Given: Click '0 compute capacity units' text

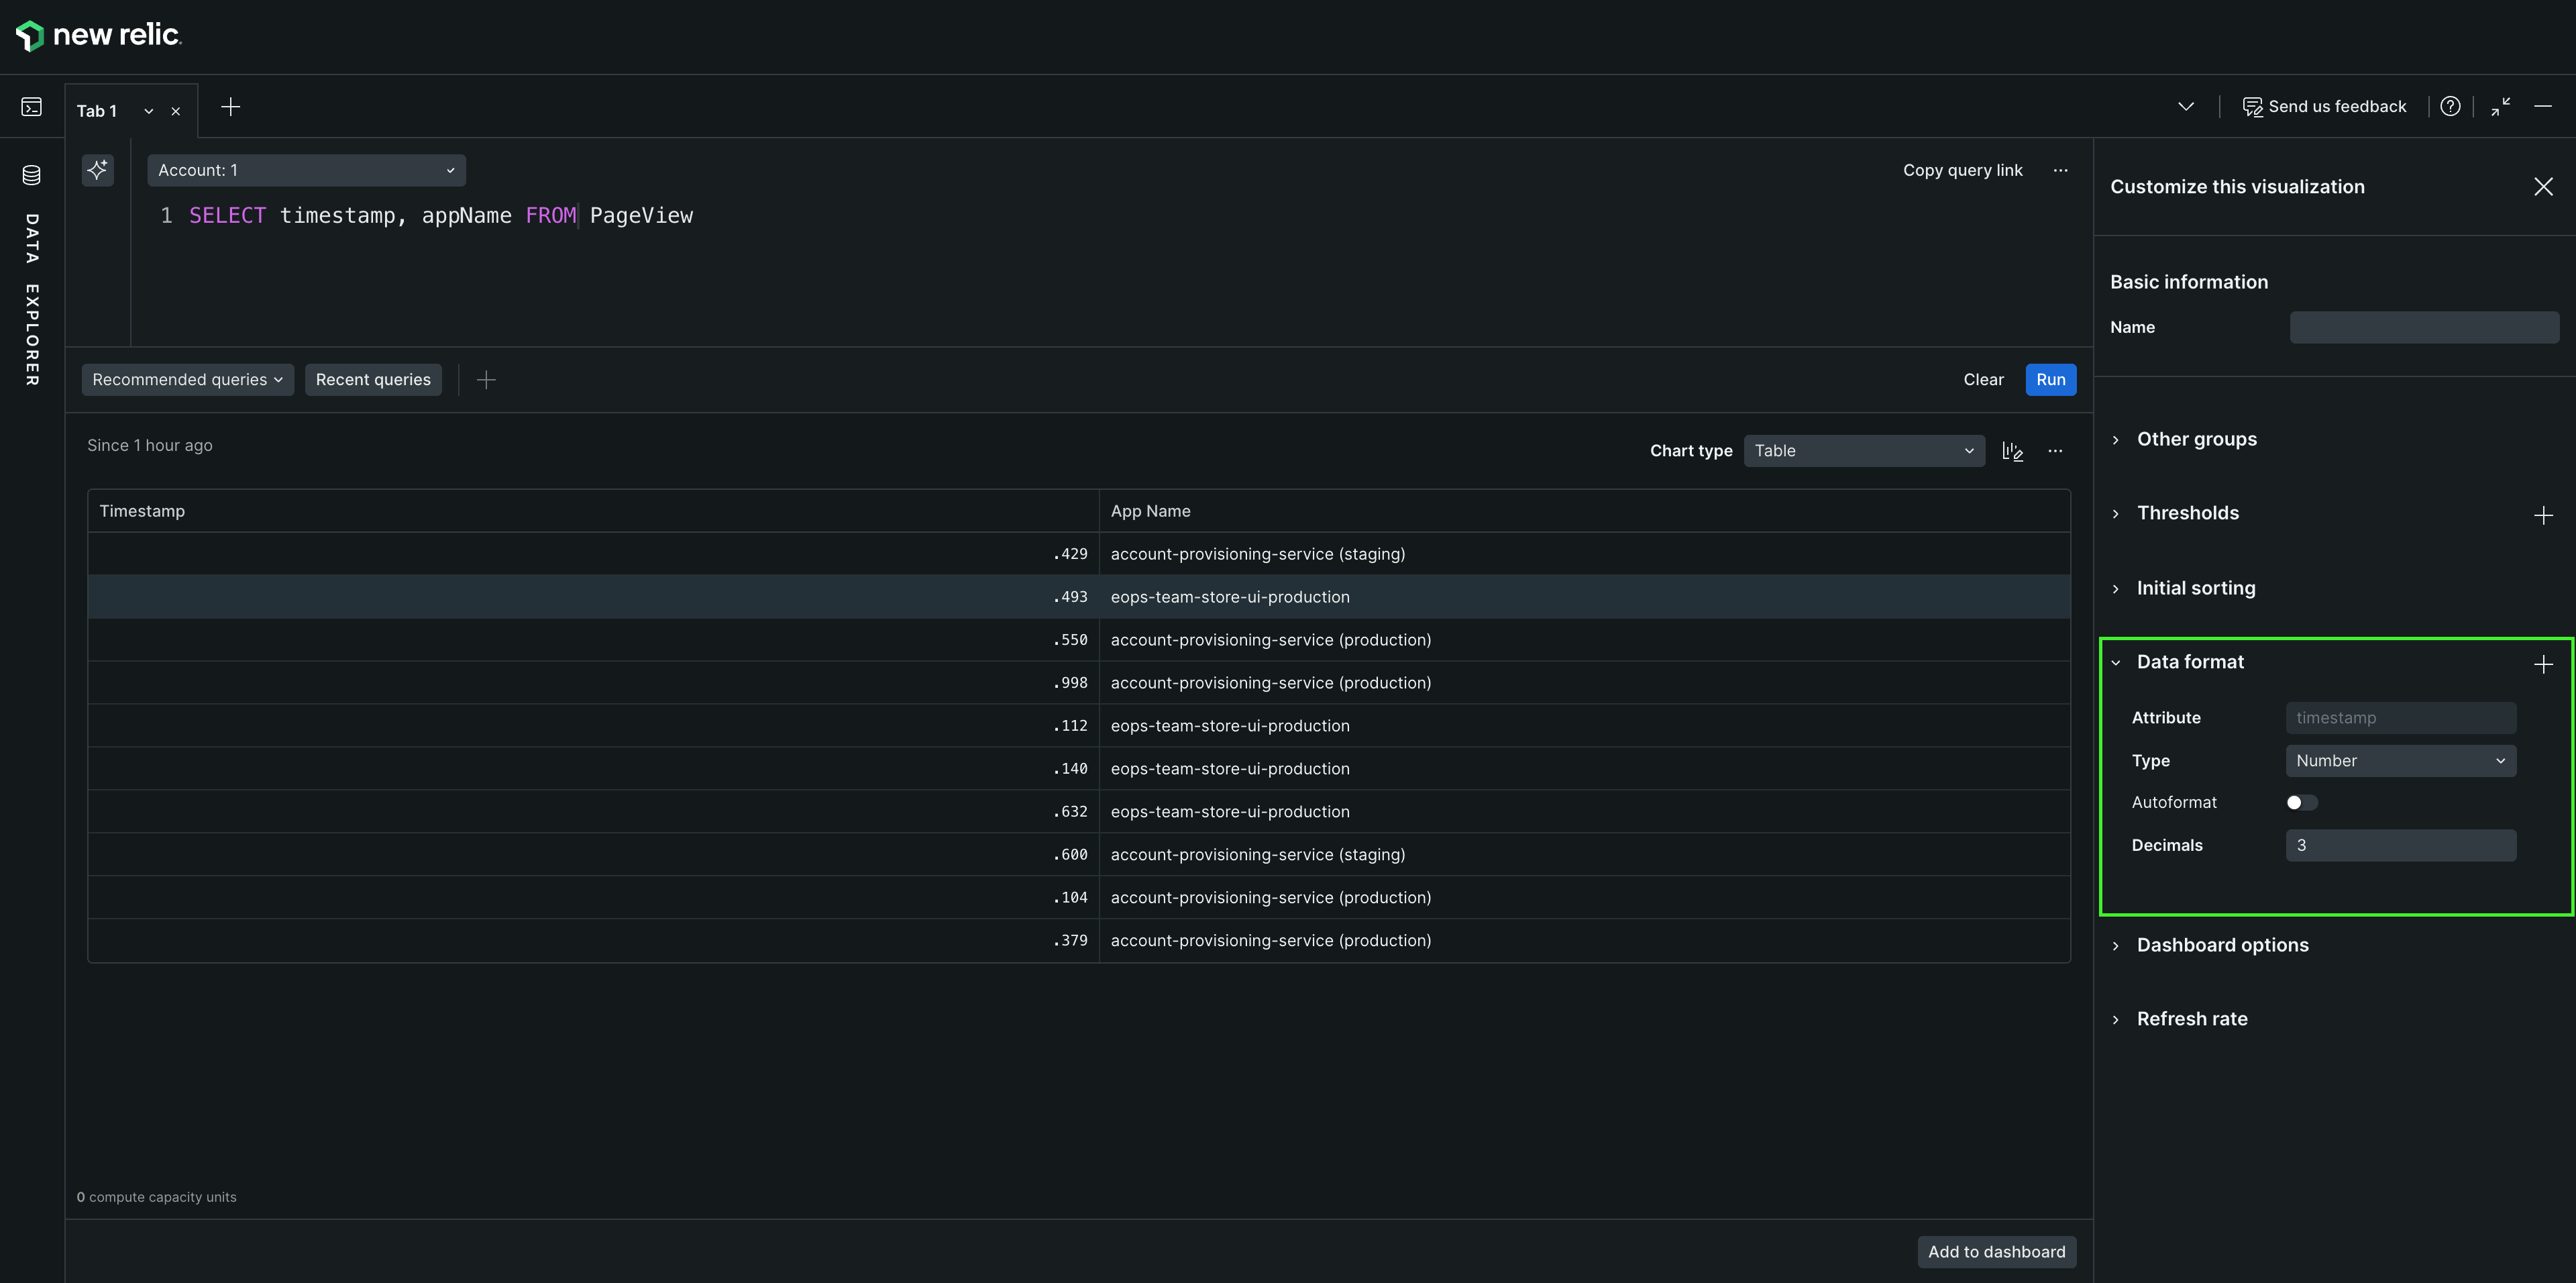Looking at the screenshot, I should (x=157, y=1197).
